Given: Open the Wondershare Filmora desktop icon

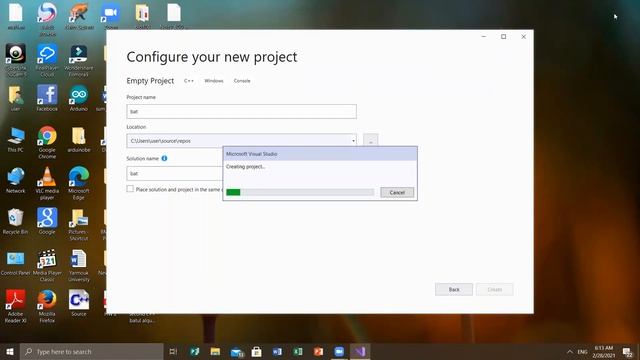Looking at the screenshot, I should [x=78, y=60].
